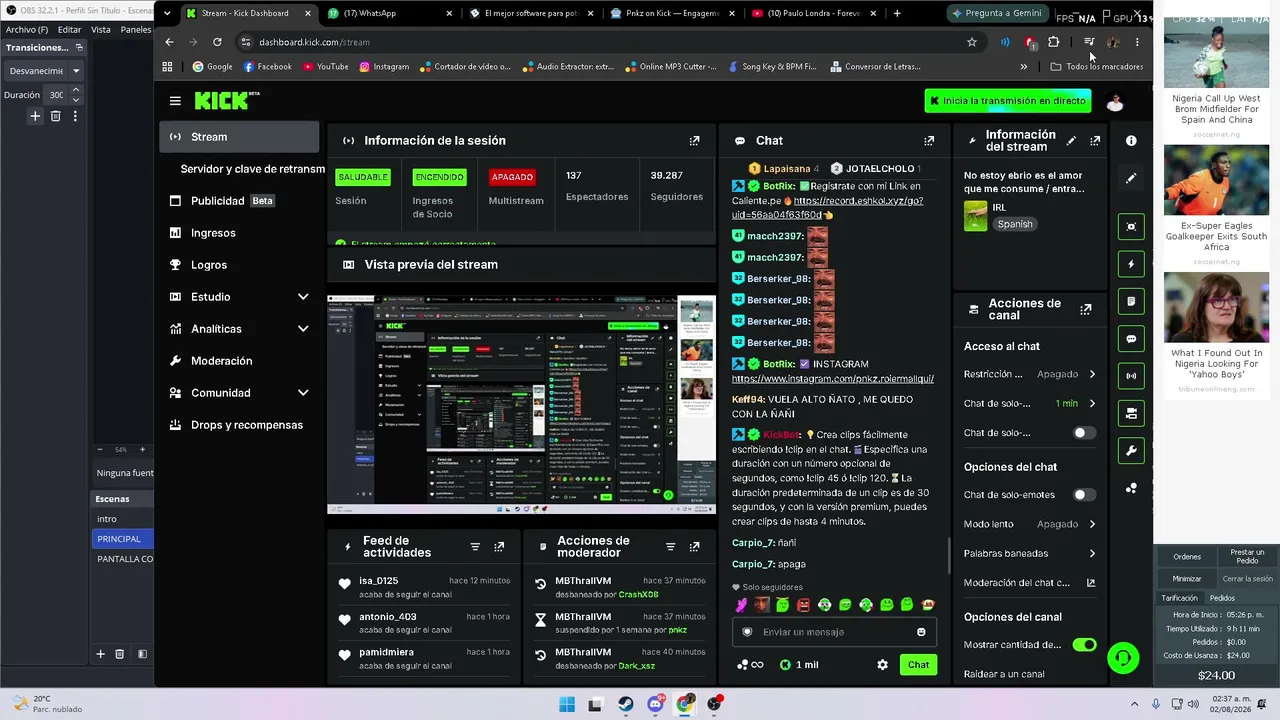The height and width of the screenshot is (720, 1280).
Task: Open the Kick hamburger menu
Action: pos(175,101)
